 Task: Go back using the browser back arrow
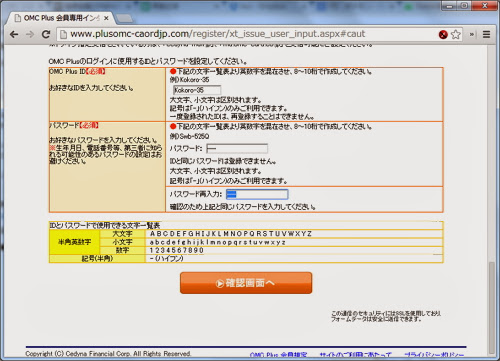[14, 34]
